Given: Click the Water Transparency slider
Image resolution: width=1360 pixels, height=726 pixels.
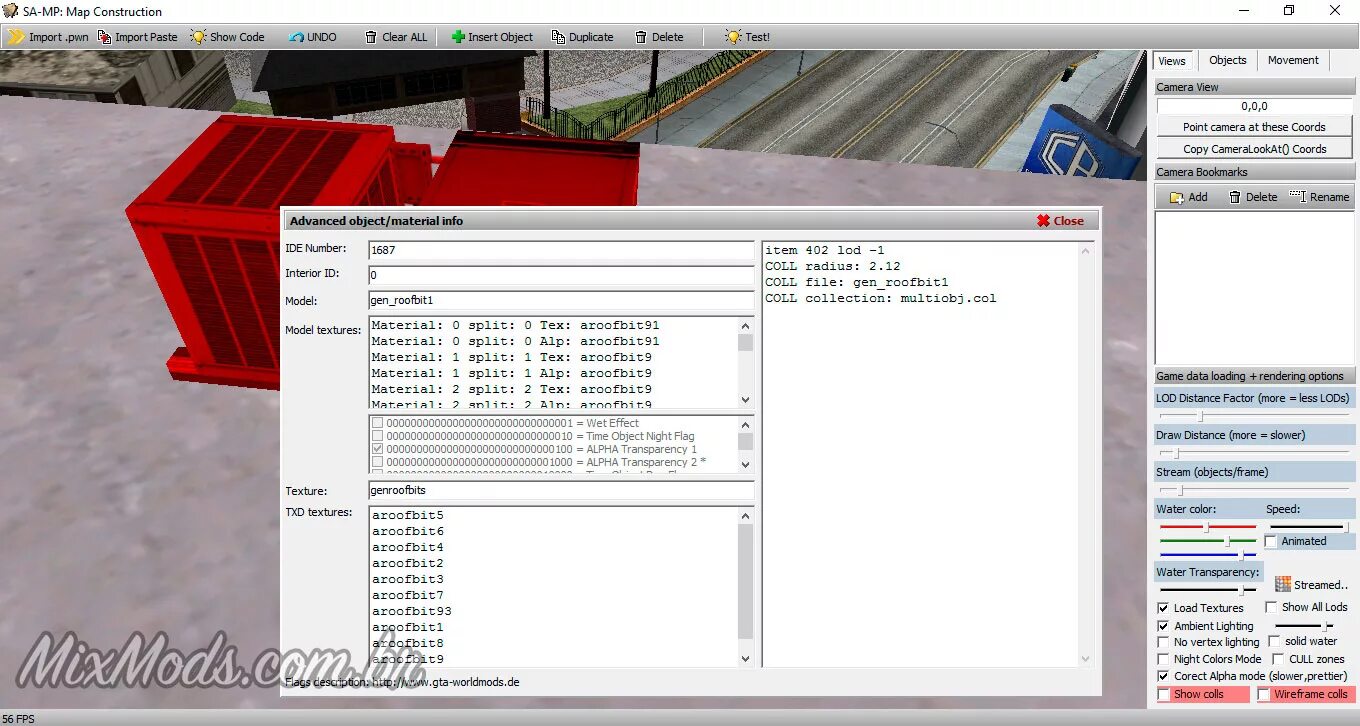Looking at the screenshot, I should pos(1208,590).
